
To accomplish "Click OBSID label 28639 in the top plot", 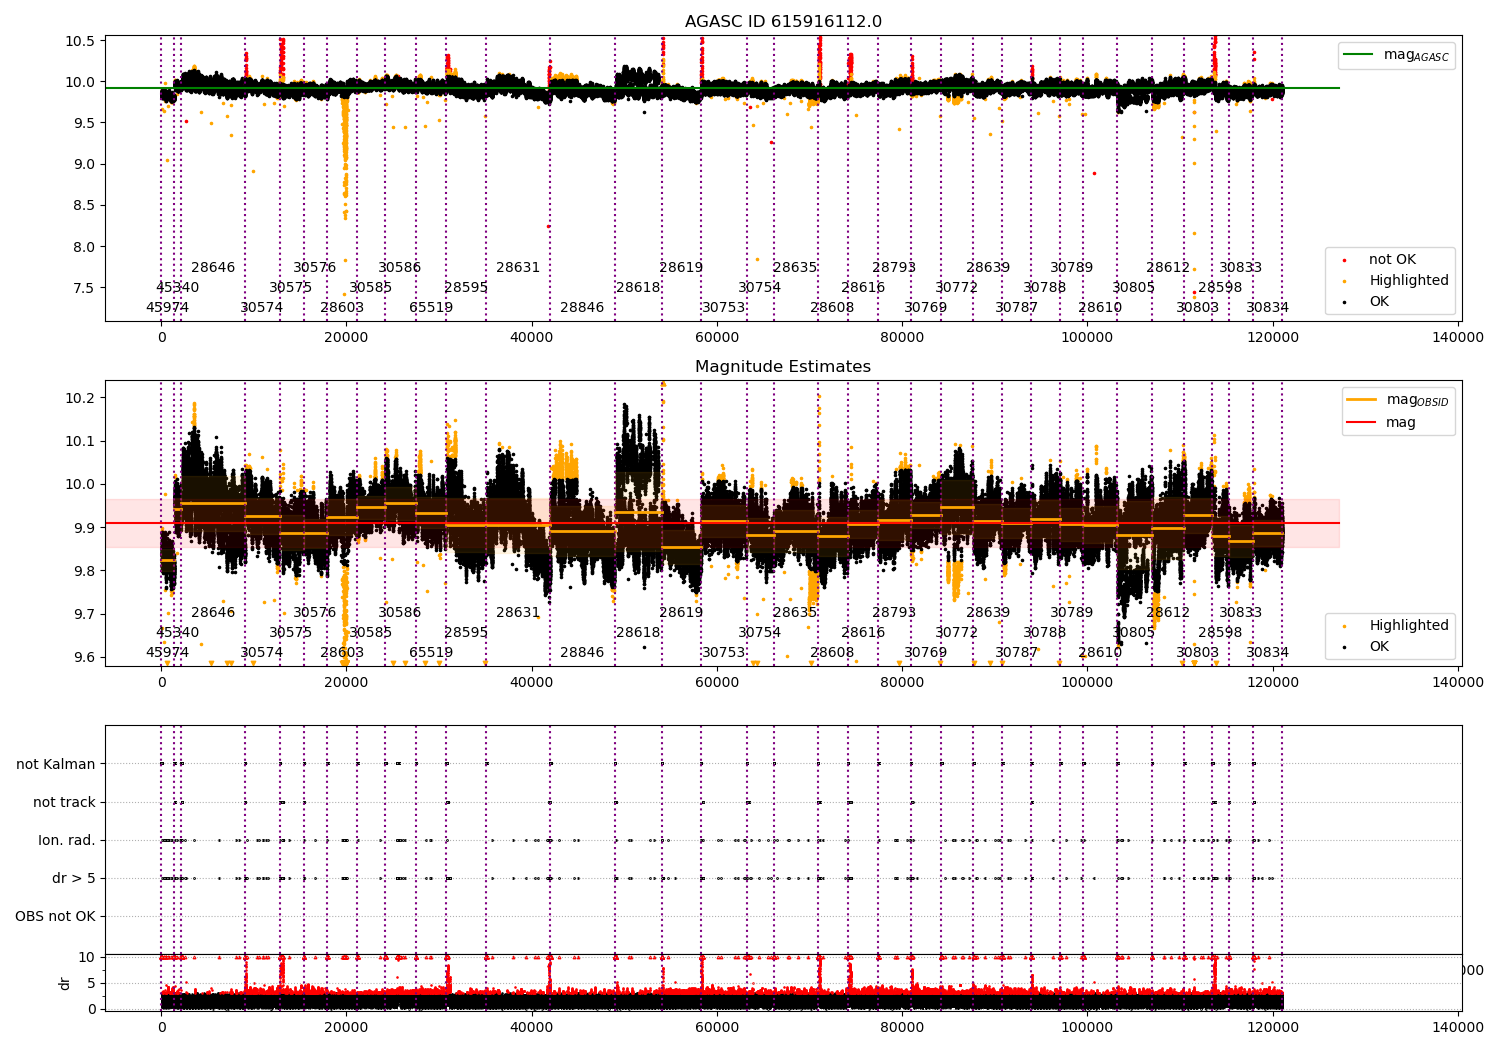I will coord(988,267).
